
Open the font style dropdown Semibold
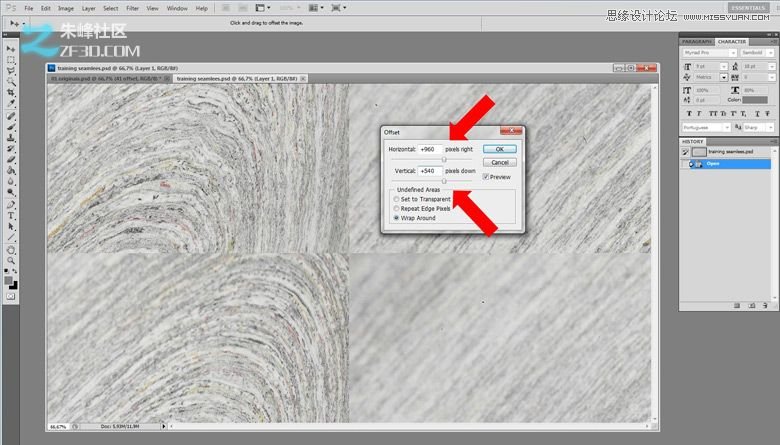pyautogui.click(x=771, y=53)
